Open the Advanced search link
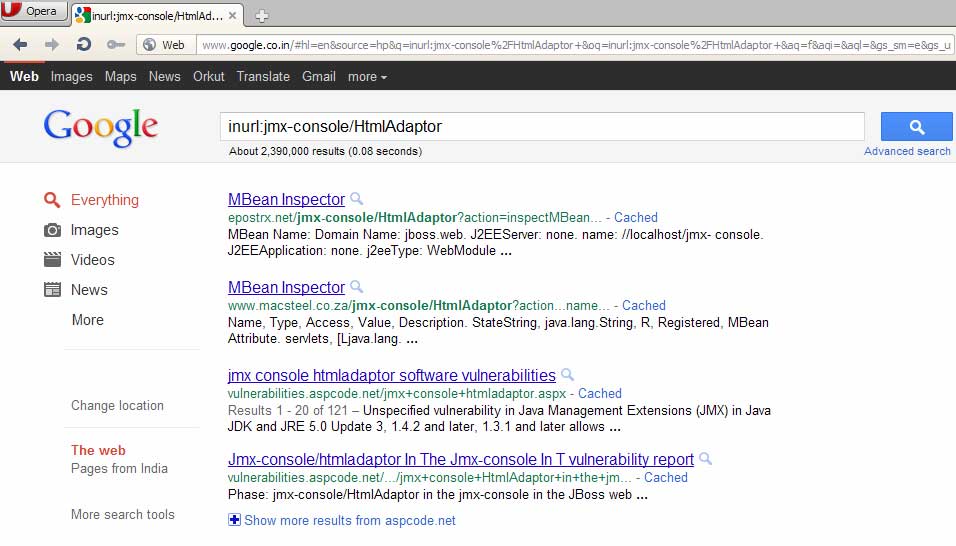This screenshot has width=956, height=546. click(x=907, y=151)
